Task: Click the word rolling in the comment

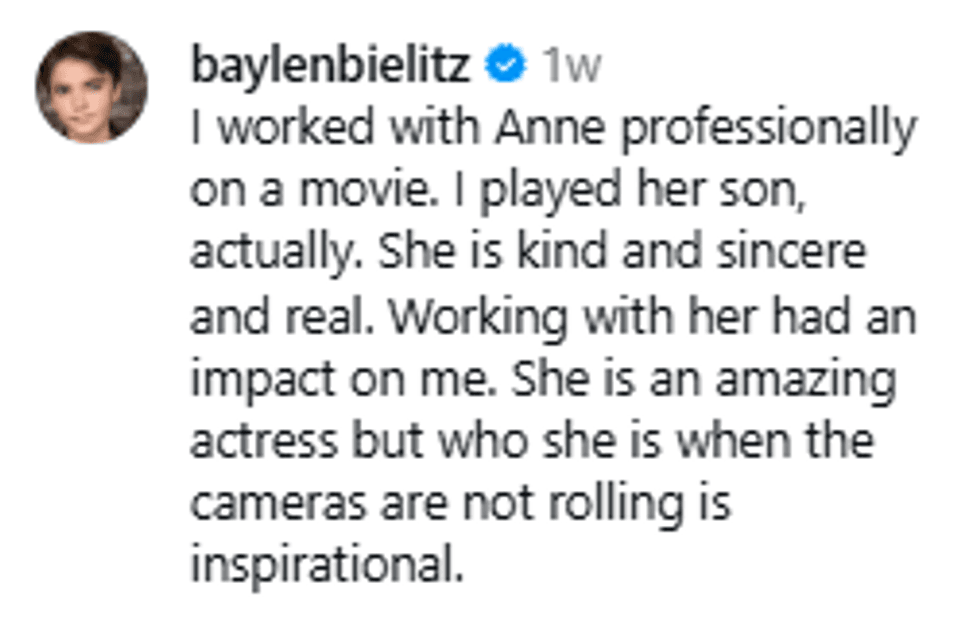Action: point(629,504)
